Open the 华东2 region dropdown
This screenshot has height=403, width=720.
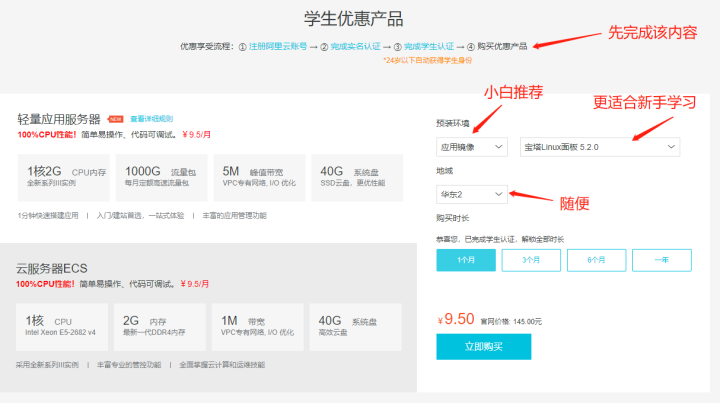click(x=472, y=194)
